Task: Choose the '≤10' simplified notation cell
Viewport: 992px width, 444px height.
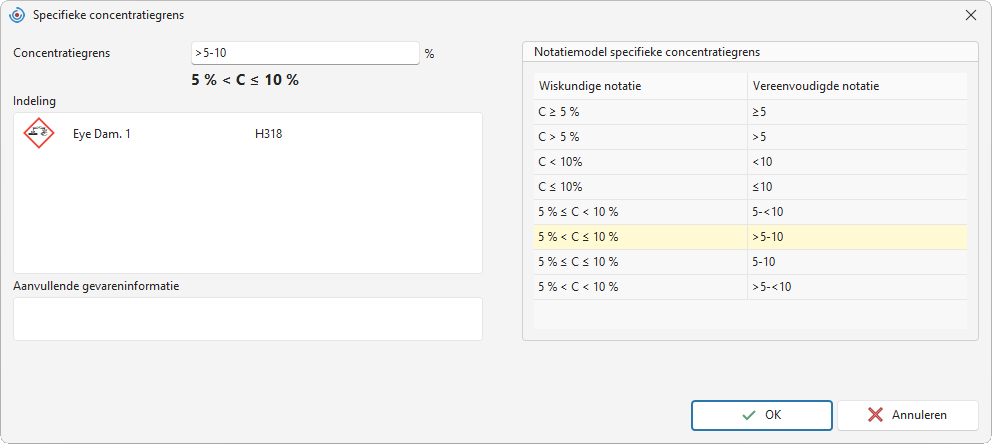Action: [857, 187]
